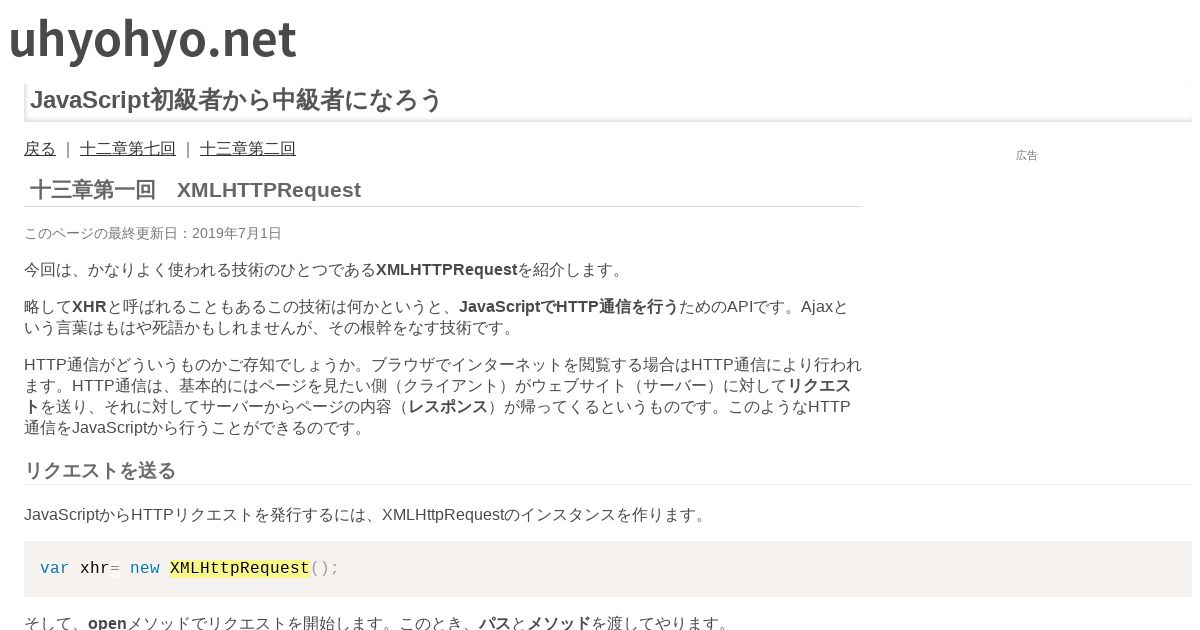Go back via the 戻る link

click(40, 149)
